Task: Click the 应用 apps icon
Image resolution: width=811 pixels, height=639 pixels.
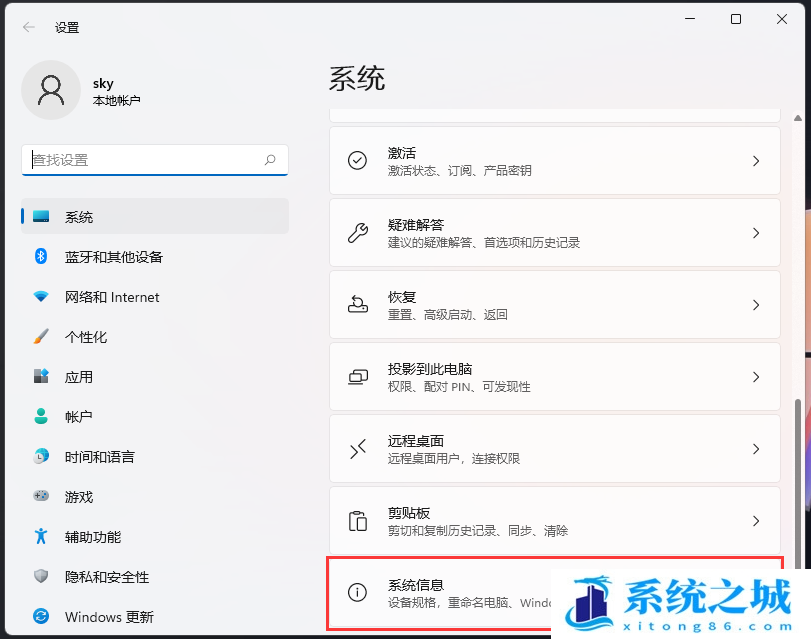Action: [41, 376]
